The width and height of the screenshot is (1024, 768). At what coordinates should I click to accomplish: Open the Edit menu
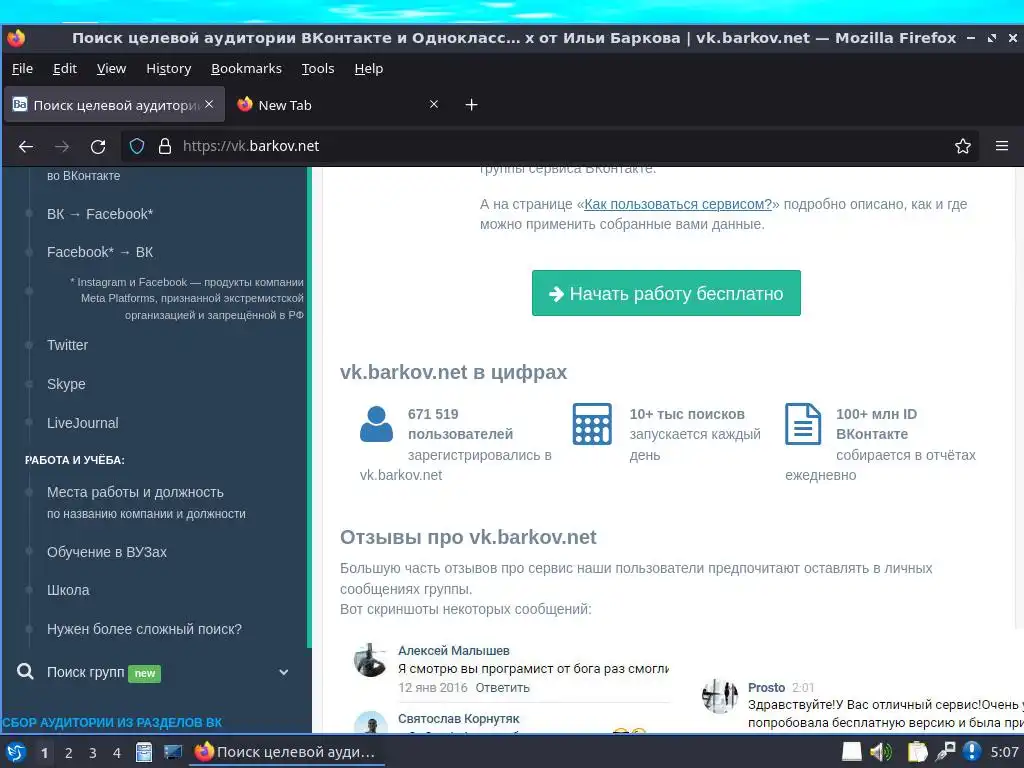tap(65, 69)
